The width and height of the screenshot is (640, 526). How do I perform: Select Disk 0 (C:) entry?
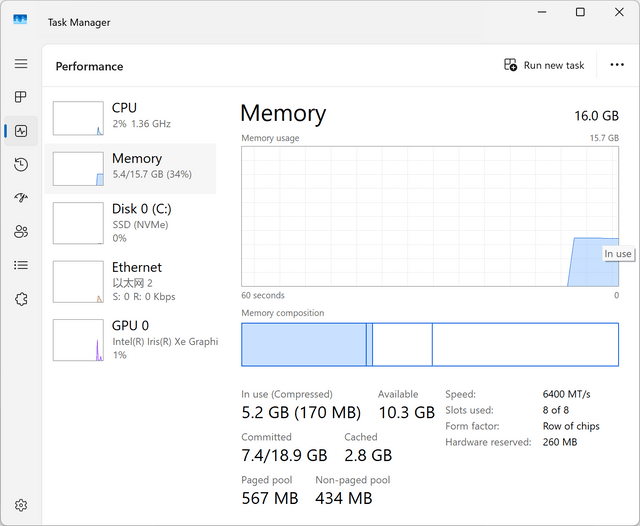131,223
